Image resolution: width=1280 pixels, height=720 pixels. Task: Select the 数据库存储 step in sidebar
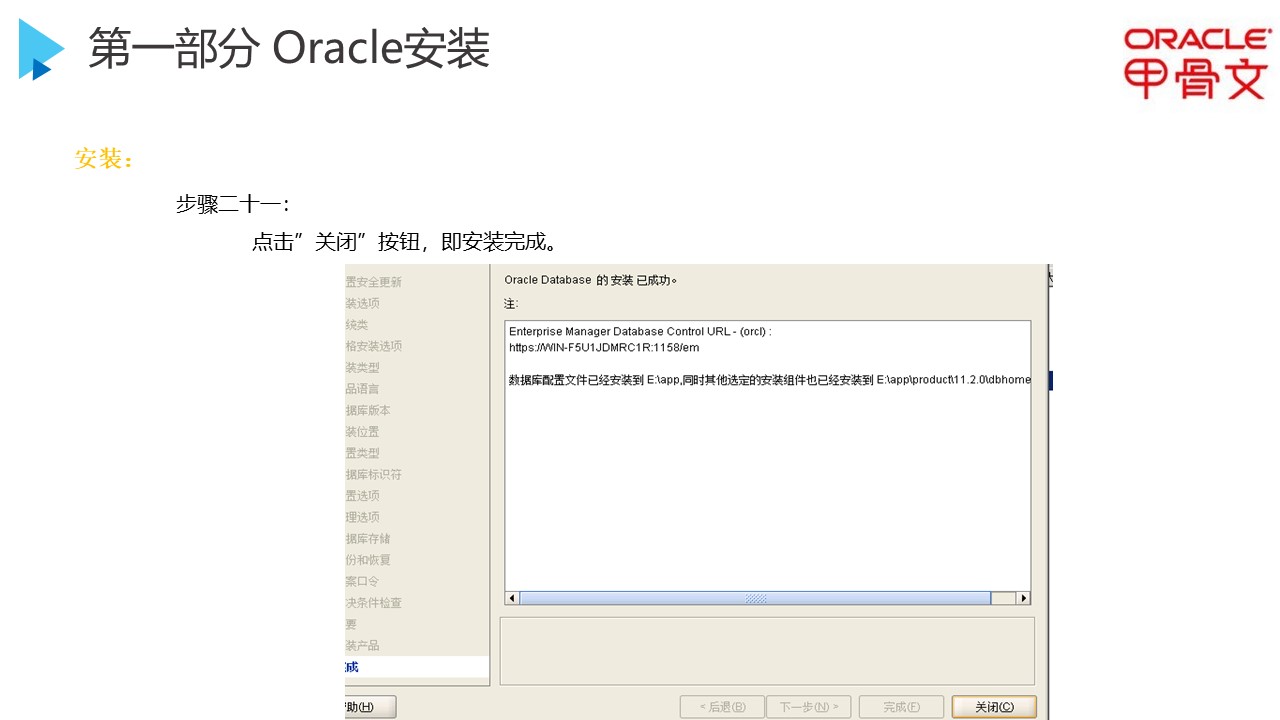coord(368,539)
